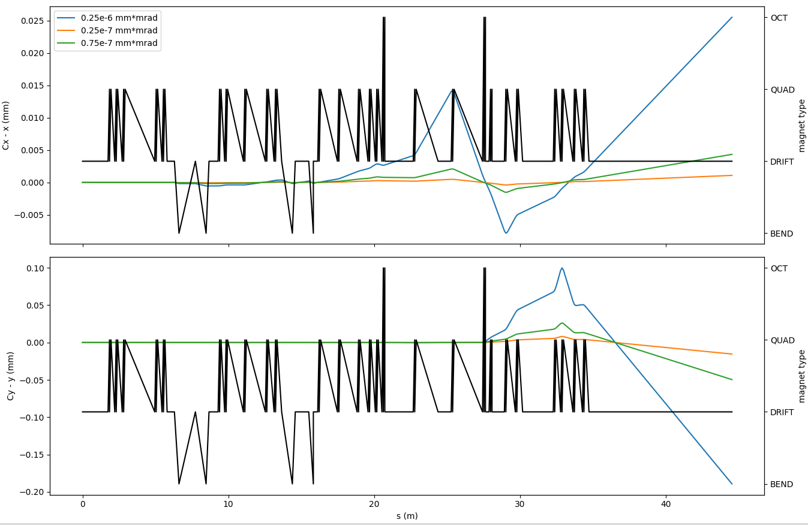Click the 'magnet type' label of the bottom plot

click(801, 376)
